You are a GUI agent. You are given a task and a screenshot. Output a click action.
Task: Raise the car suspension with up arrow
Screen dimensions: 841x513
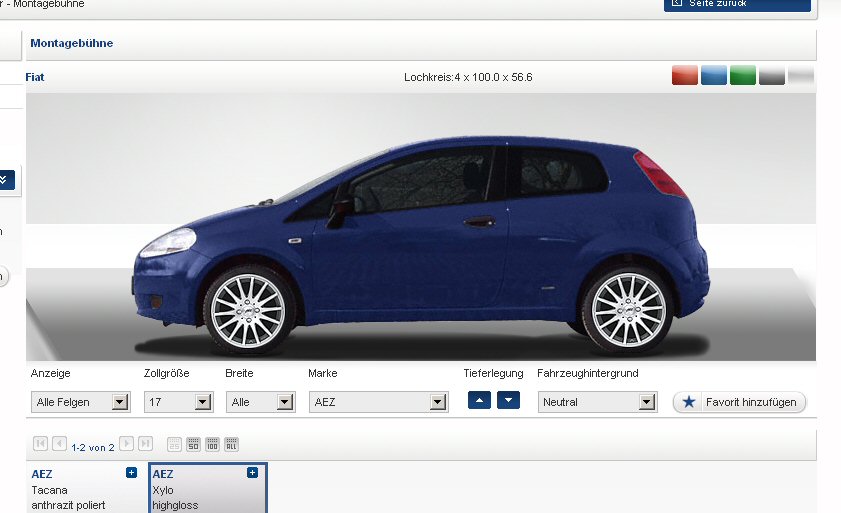click(479, 401)
